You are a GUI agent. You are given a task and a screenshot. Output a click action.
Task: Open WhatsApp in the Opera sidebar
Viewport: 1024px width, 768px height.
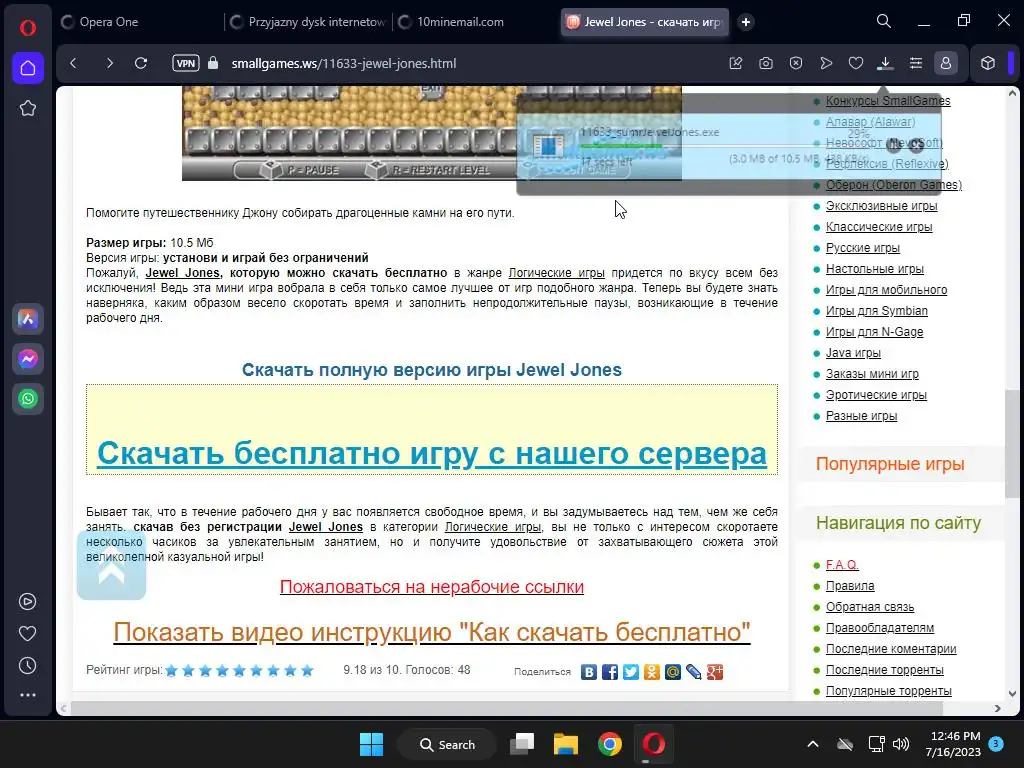27,399
